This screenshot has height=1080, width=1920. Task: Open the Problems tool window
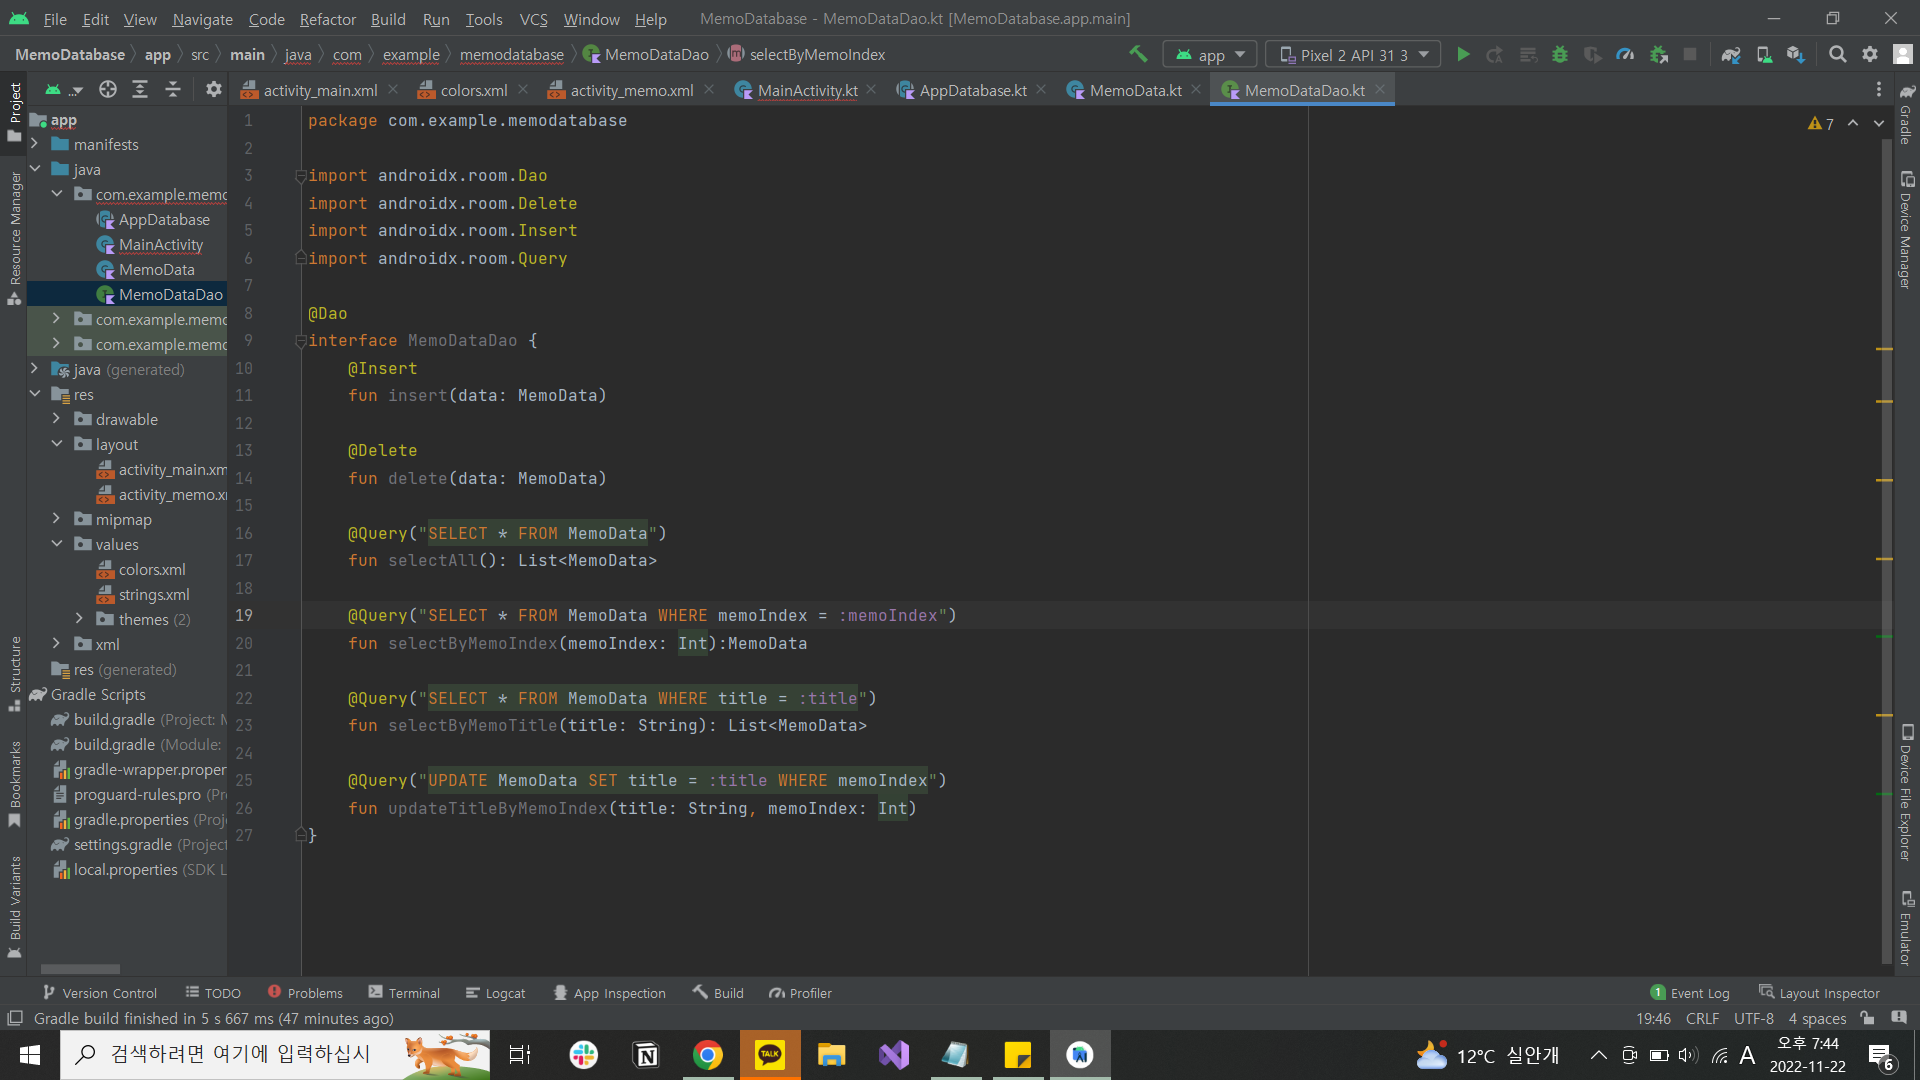pyautogui.click(x=305, y=993)
